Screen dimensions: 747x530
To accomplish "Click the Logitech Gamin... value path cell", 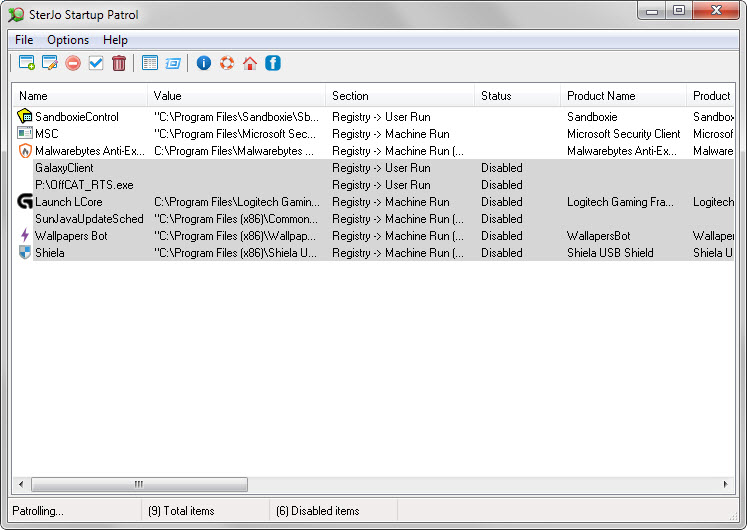I will tap(237, 202).
